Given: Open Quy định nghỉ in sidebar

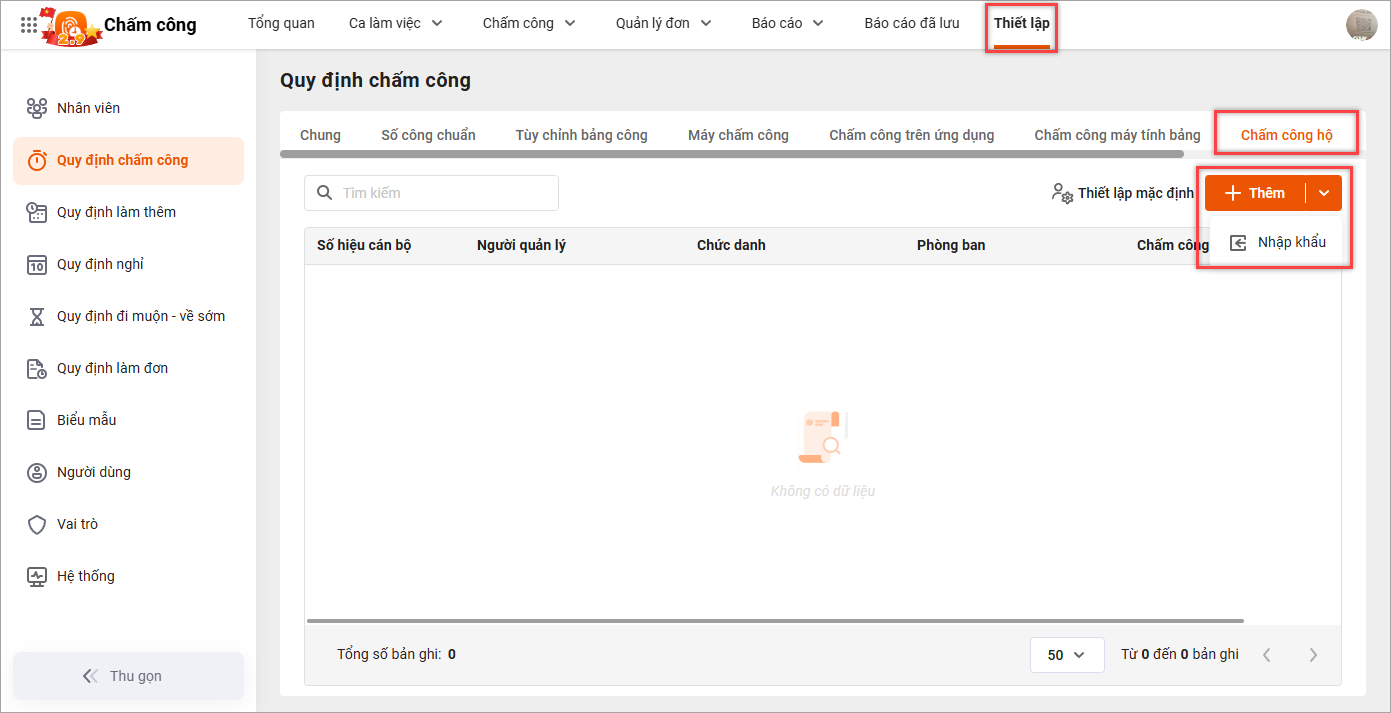Looking at the screenshot, I should point(128,264).
